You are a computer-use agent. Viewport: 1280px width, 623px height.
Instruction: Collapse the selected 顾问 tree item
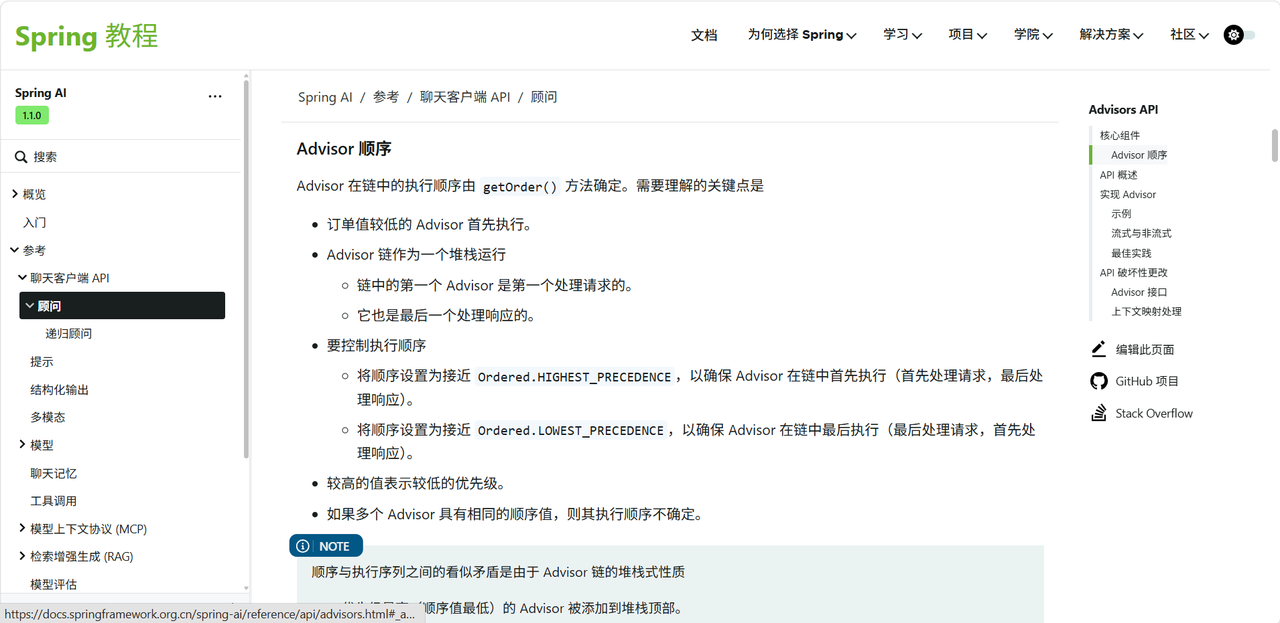(30, 306)
